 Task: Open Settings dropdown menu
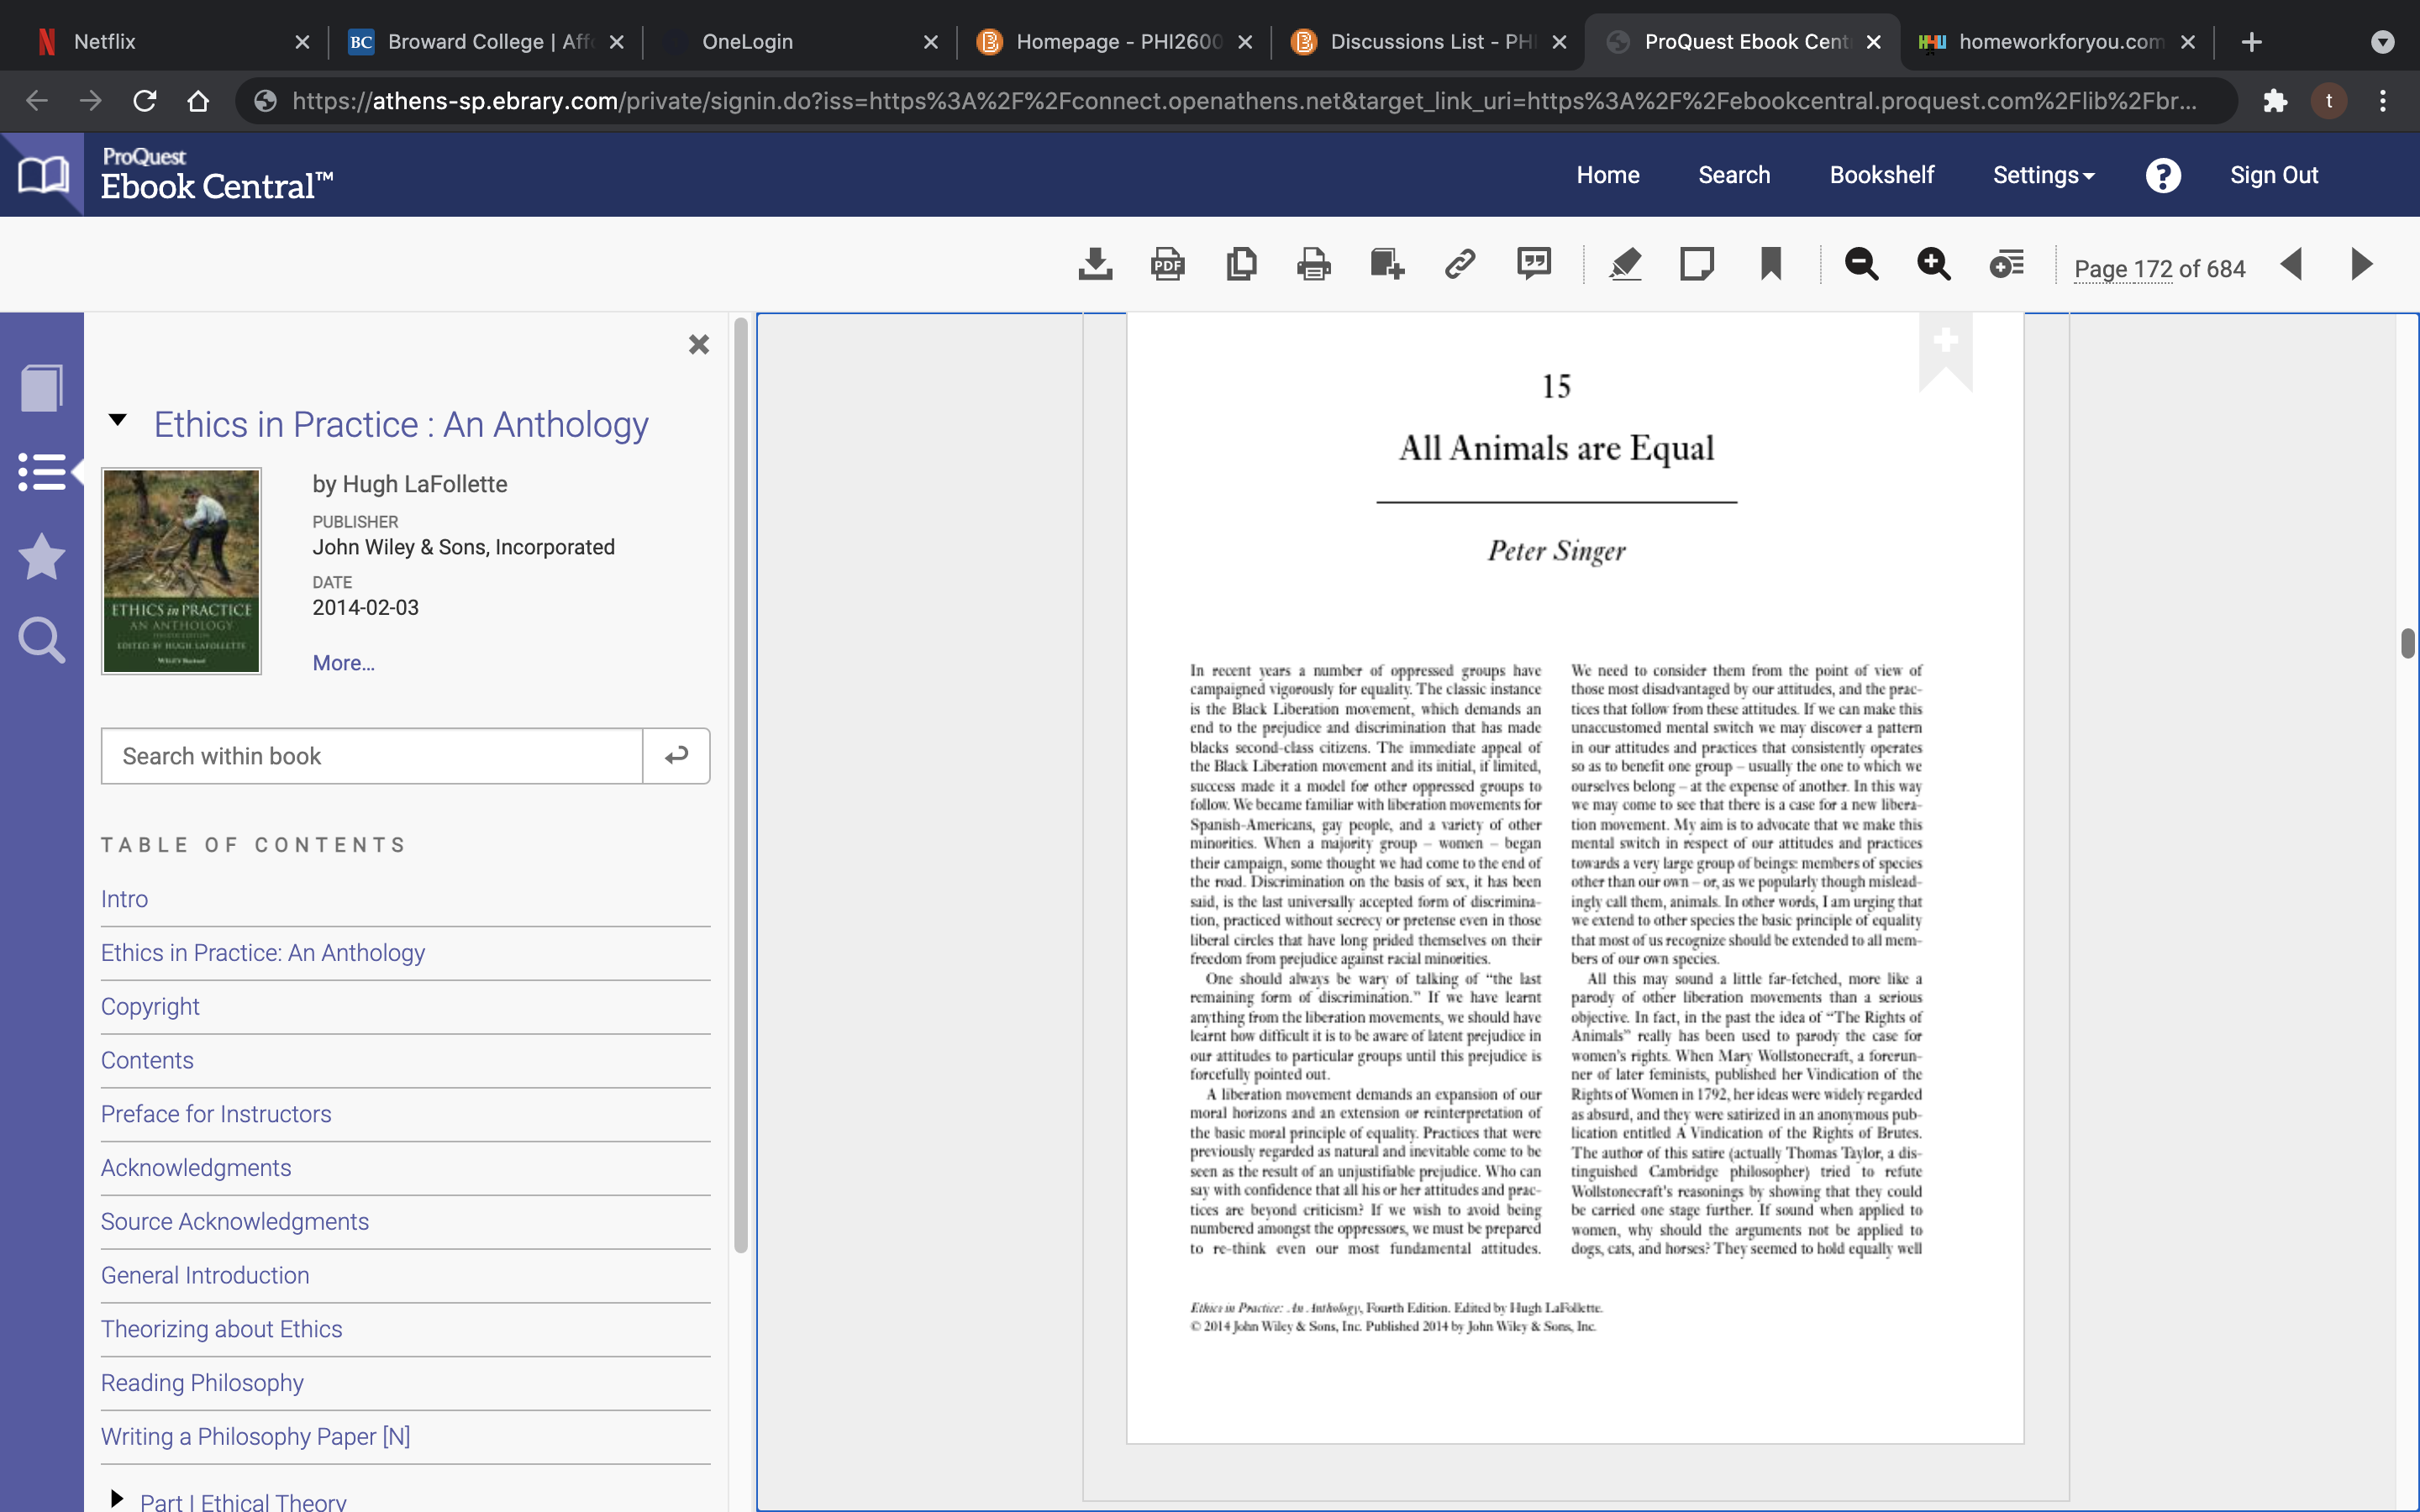click(x=2044, y=176)
